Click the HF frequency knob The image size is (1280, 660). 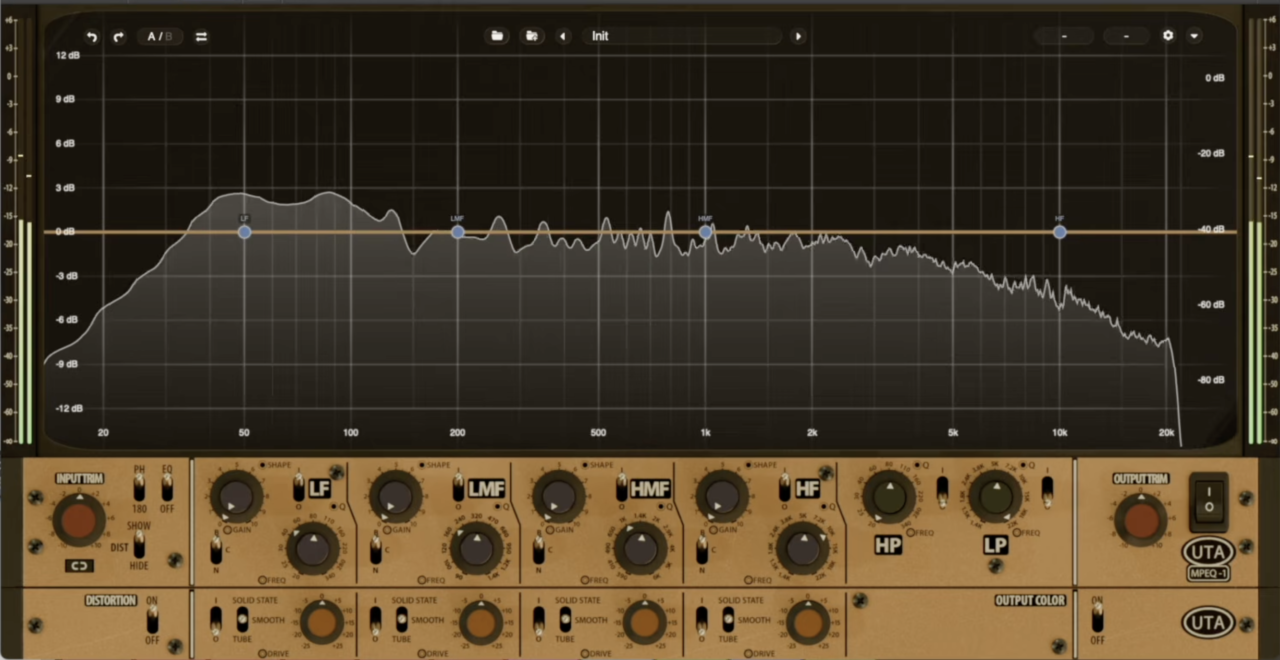point(802,548)
